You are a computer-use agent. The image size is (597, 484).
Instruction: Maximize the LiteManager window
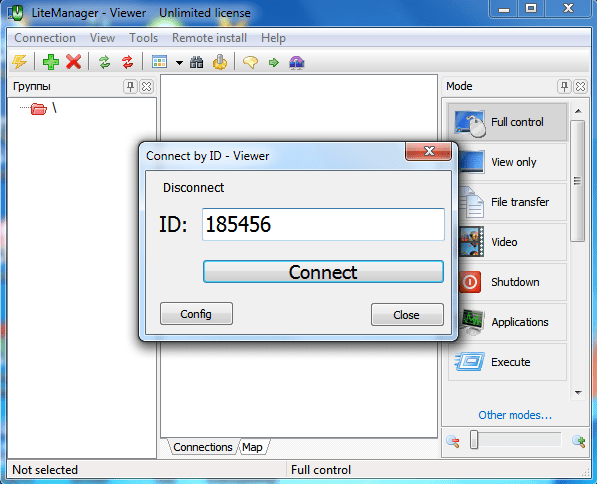(531, 8)
